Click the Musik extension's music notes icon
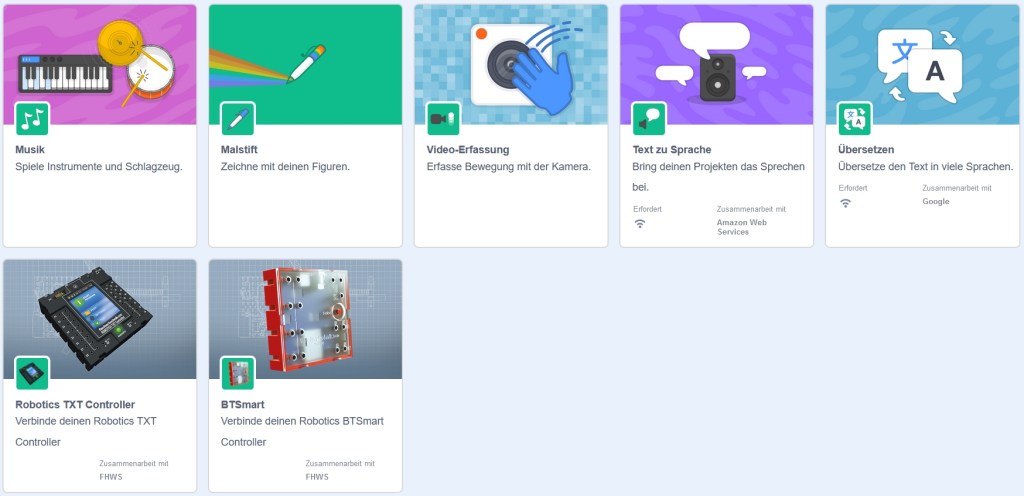 coord(32,119)
